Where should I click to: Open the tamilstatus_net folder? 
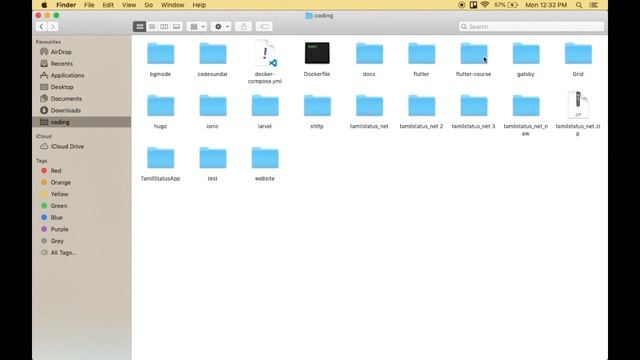369,106
